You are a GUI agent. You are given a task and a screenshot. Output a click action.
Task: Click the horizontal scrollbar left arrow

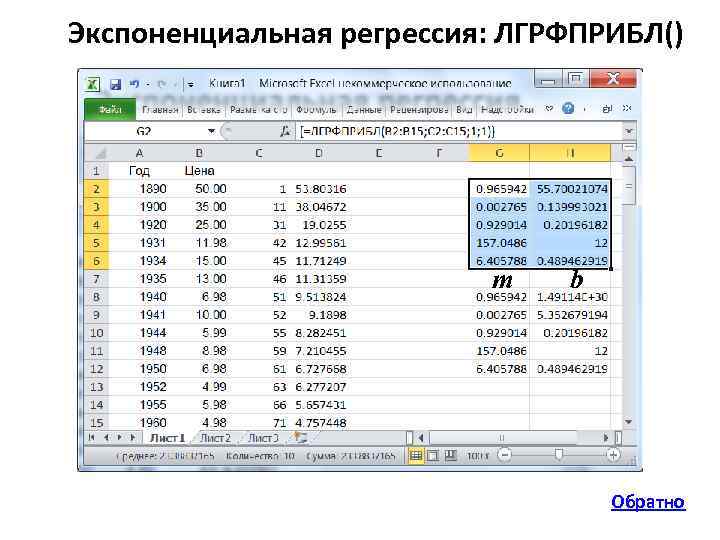pyautogui.click(x=421, y=438)
